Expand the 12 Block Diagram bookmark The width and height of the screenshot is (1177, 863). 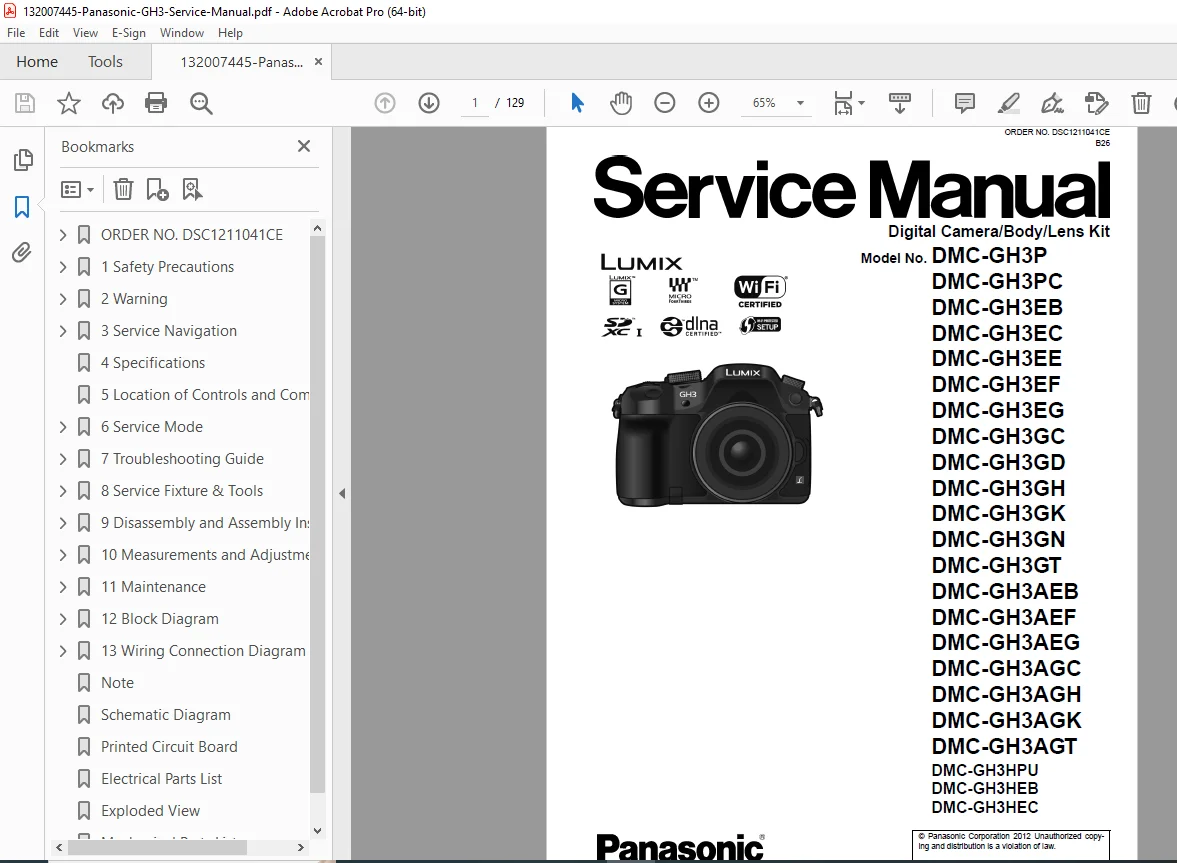tap(63, 619)
